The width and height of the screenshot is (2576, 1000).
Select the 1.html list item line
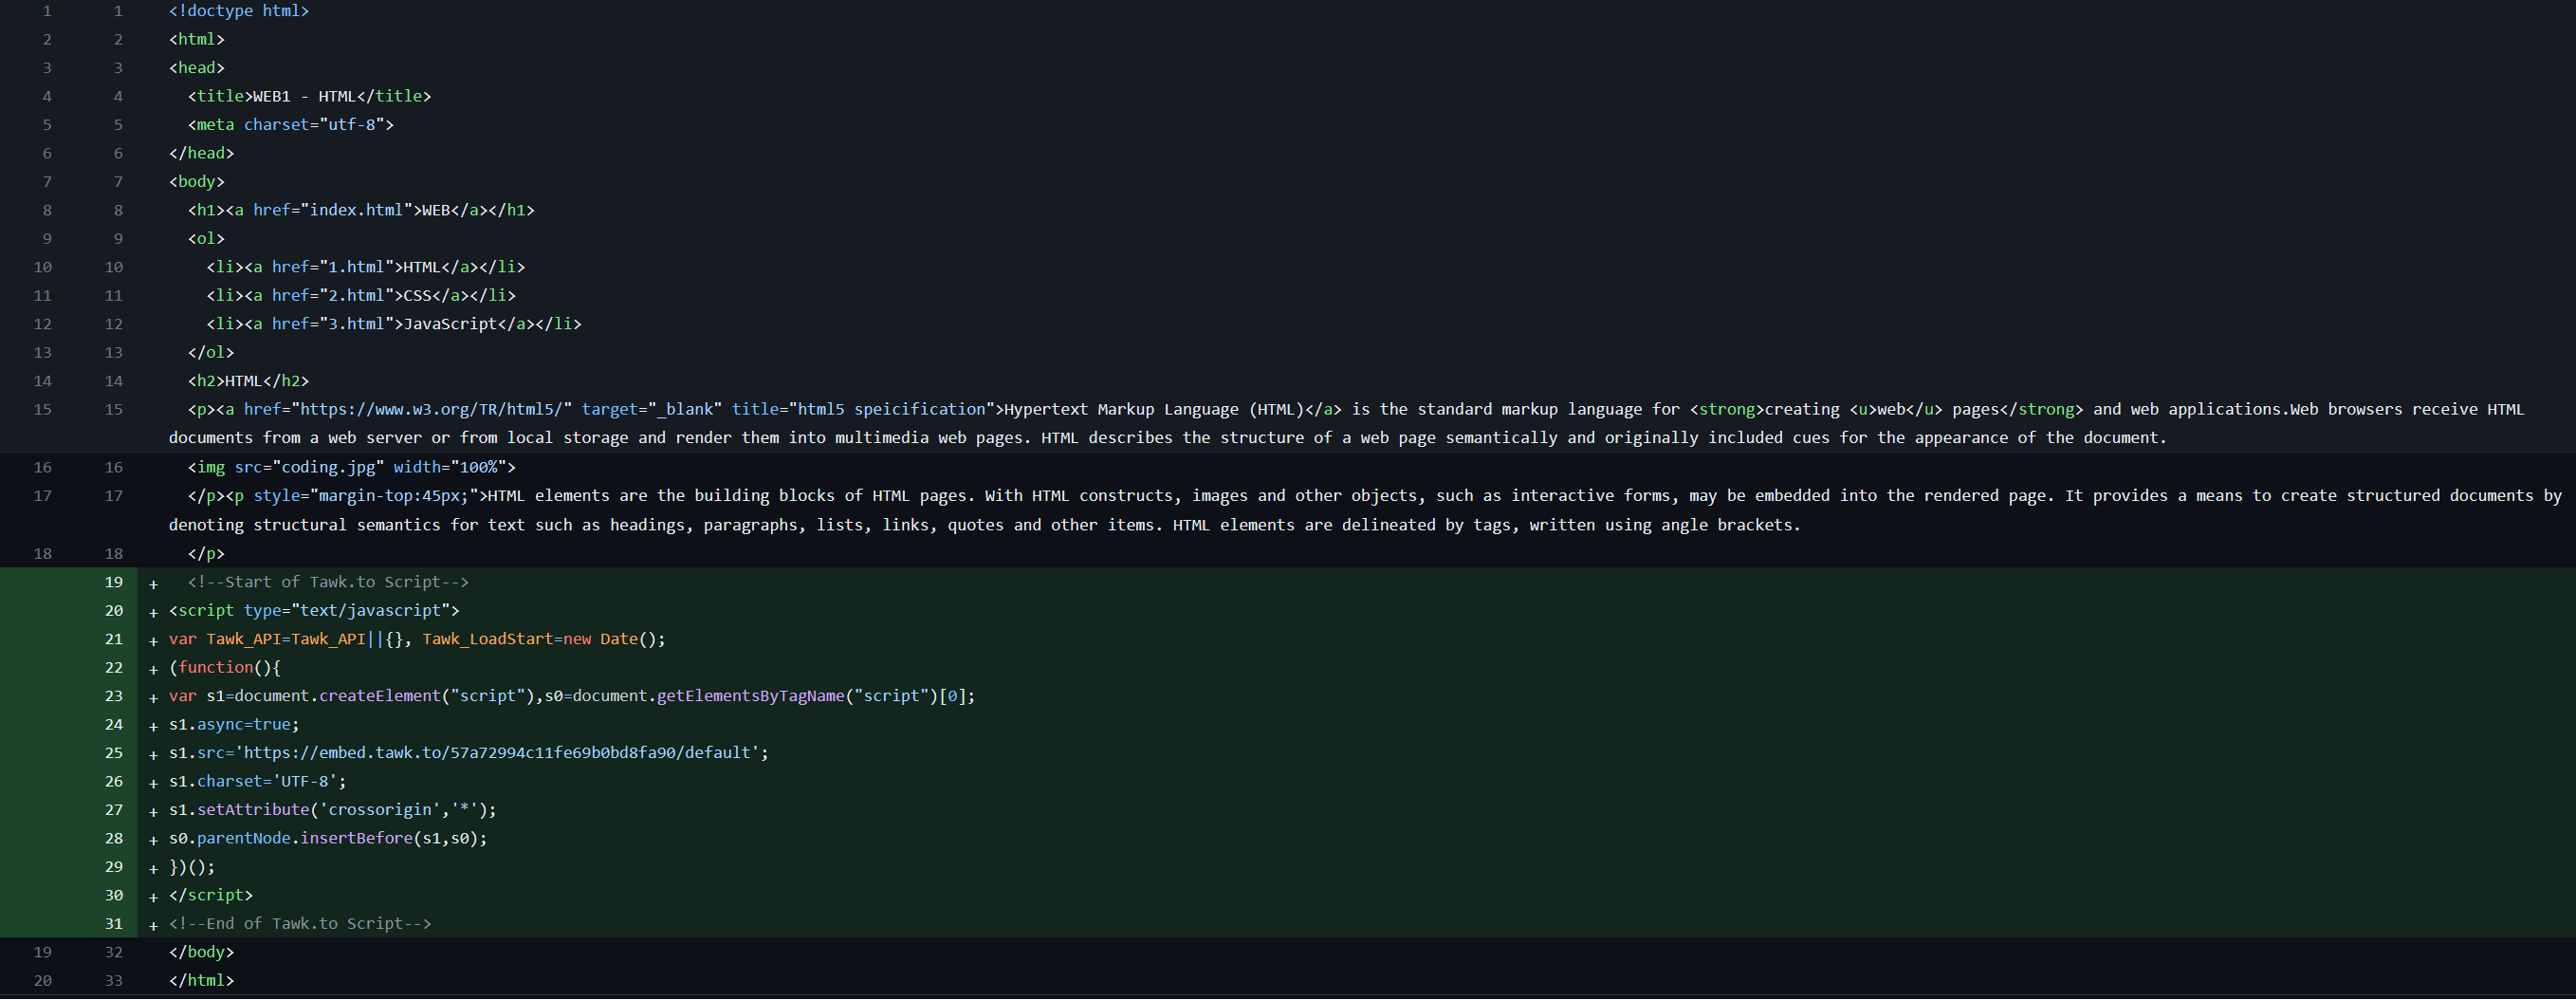(366, 267)
